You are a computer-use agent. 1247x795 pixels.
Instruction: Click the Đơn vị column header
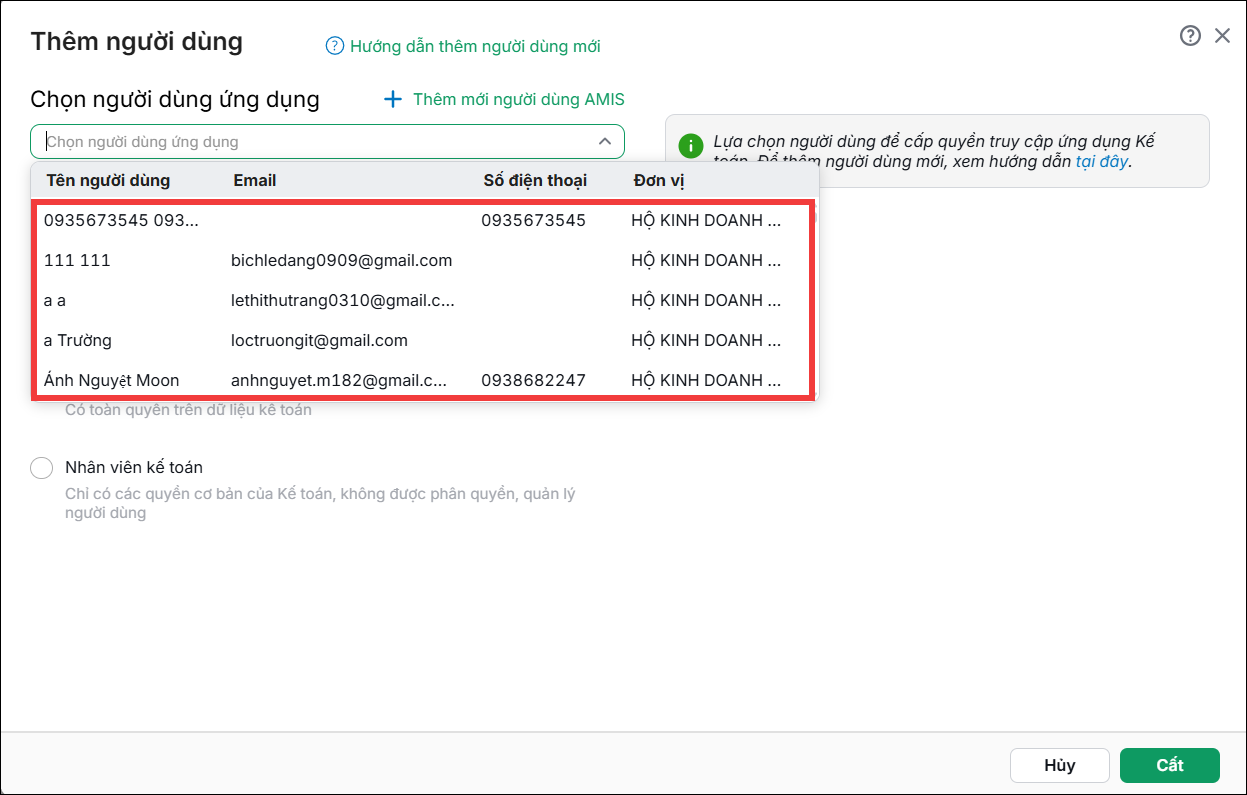pyautogui.click(x=659, y=181)
